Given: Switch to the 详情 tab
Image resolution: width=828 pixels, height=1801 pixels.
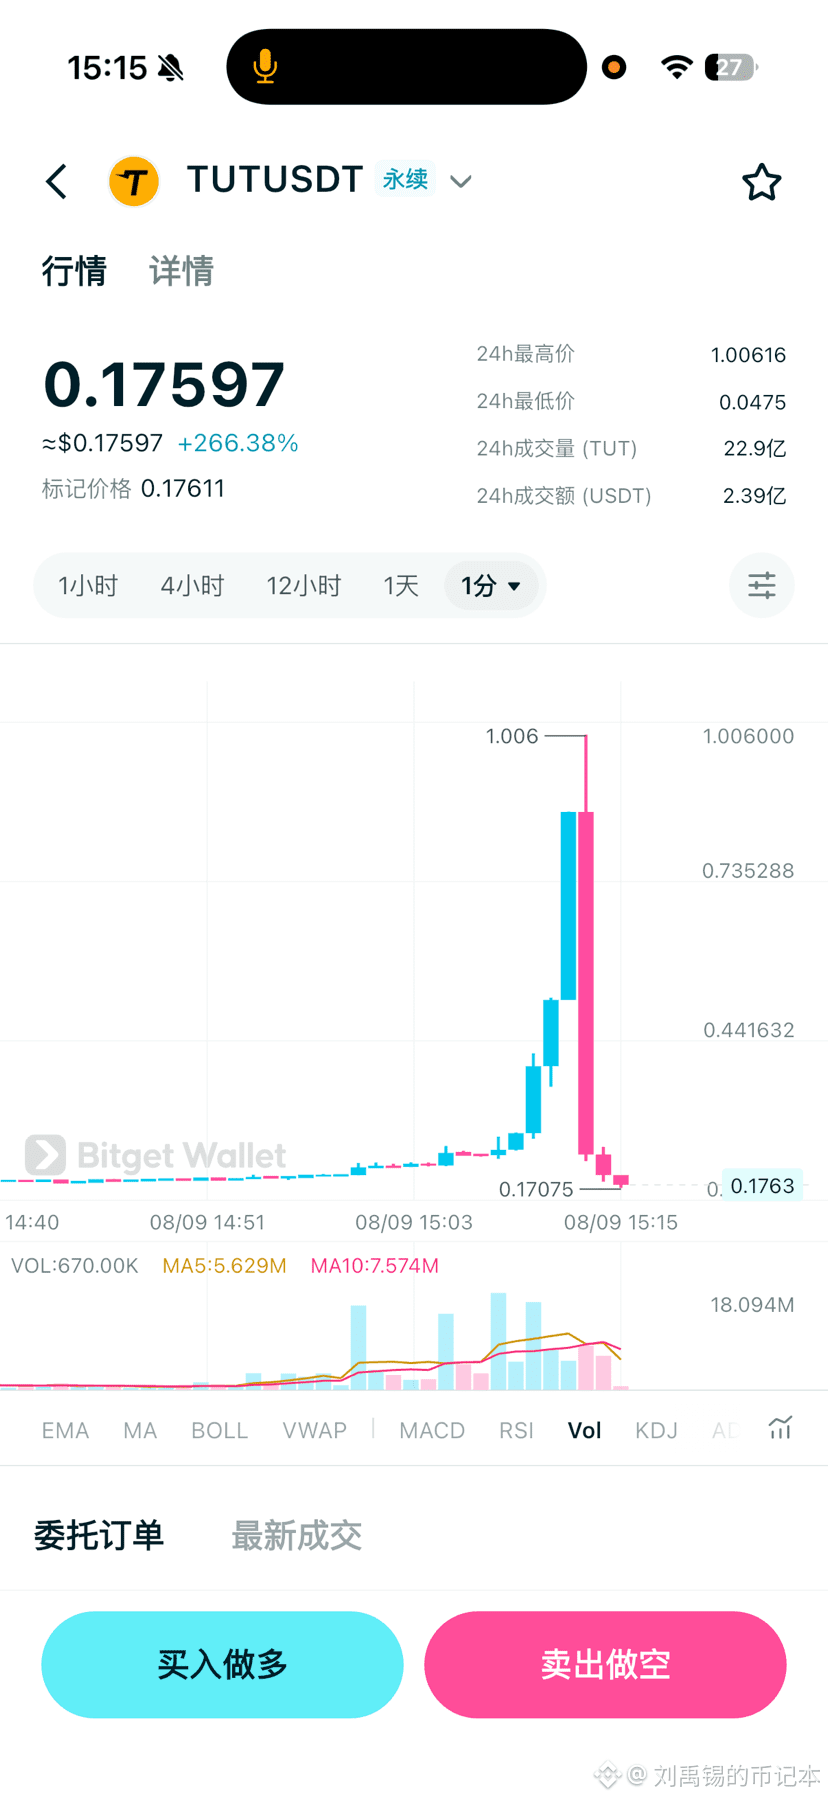Looking at the screenshot, I should click(181, 271).
